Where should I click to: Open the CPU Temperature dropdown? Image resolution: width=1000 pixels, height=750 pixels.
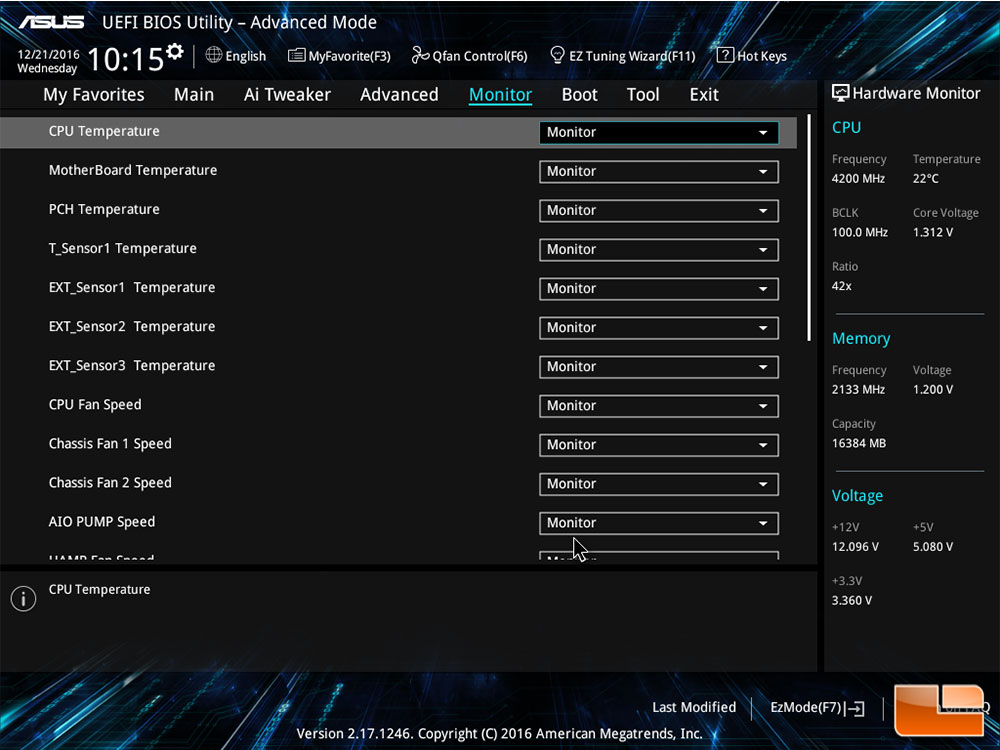click(x=659, y=133)
